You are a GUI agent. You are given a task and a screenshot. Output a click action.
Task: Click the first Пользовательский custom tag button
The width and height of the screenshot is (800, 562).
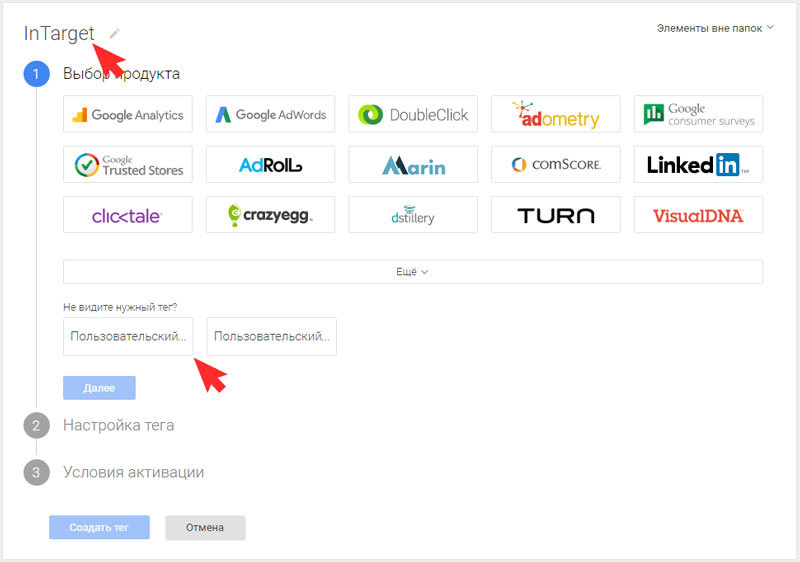pyautogui.click(x=128, y=337)
